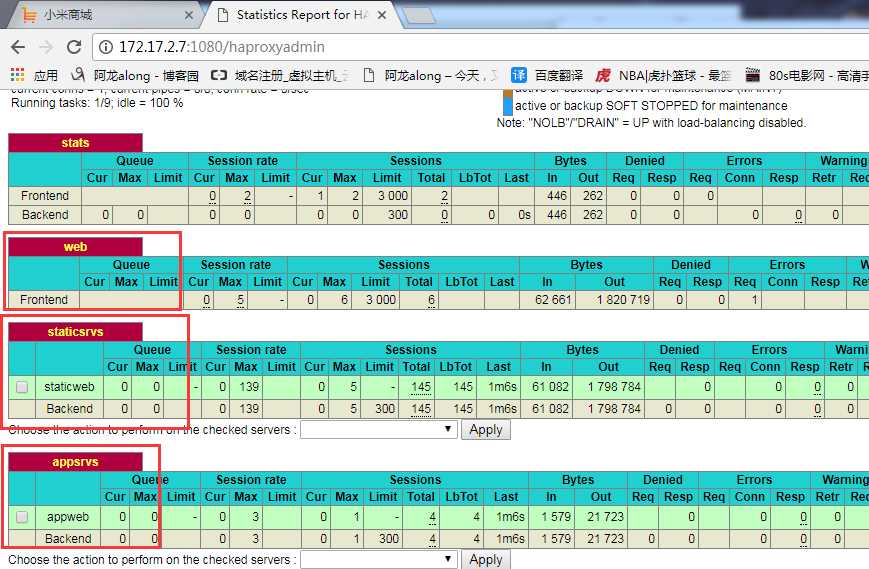Click stats Frontend sessions limit 3 000
The image size is (869, 569).
pos(393,196)
